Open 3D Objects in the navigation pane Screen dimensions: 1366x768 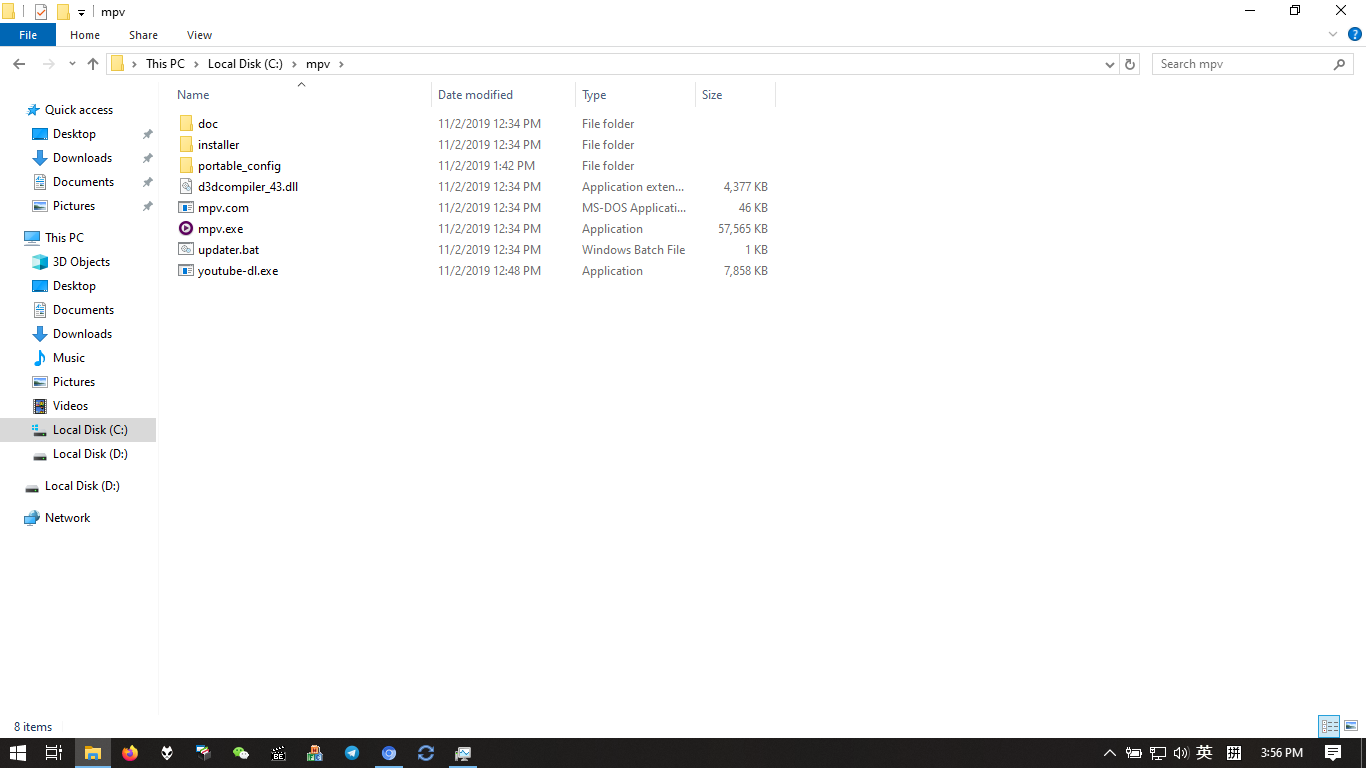[81, 262]
